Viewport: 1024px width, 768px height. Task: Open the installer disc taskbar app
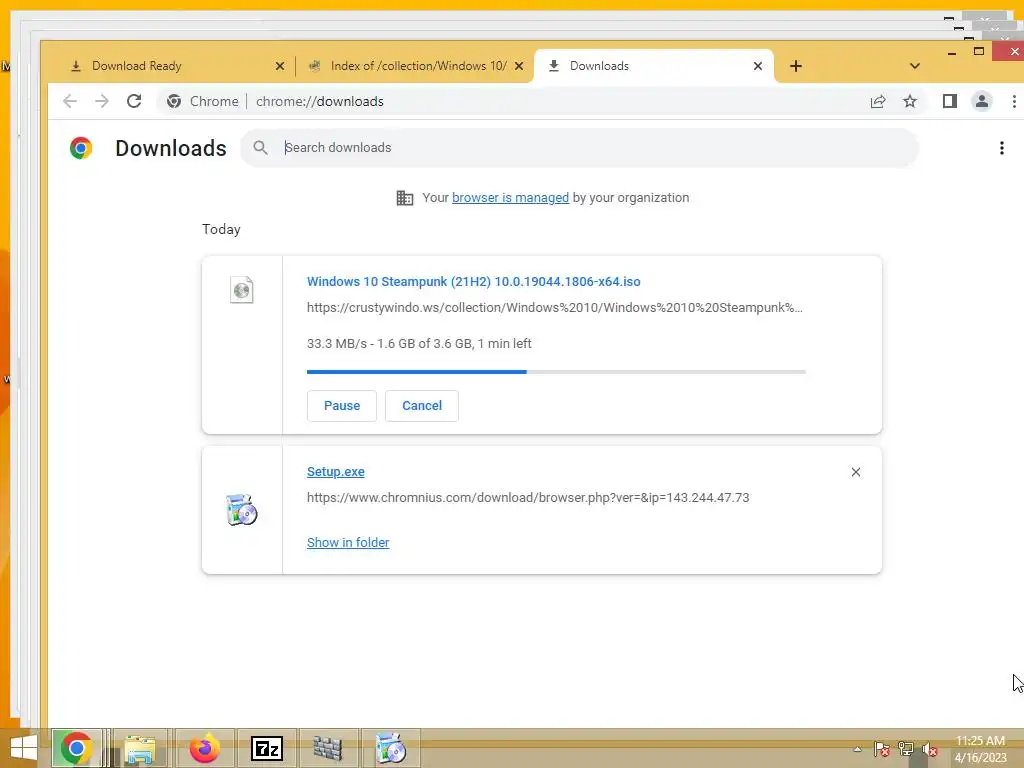pos(391,748)
